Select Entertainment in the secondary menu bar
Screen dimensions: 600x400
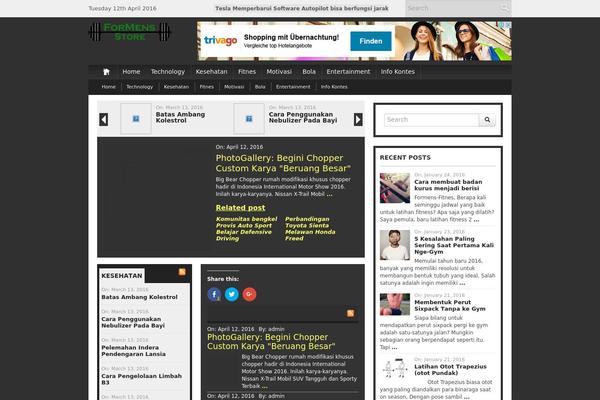pyautogui.click(x=293, y=87)
